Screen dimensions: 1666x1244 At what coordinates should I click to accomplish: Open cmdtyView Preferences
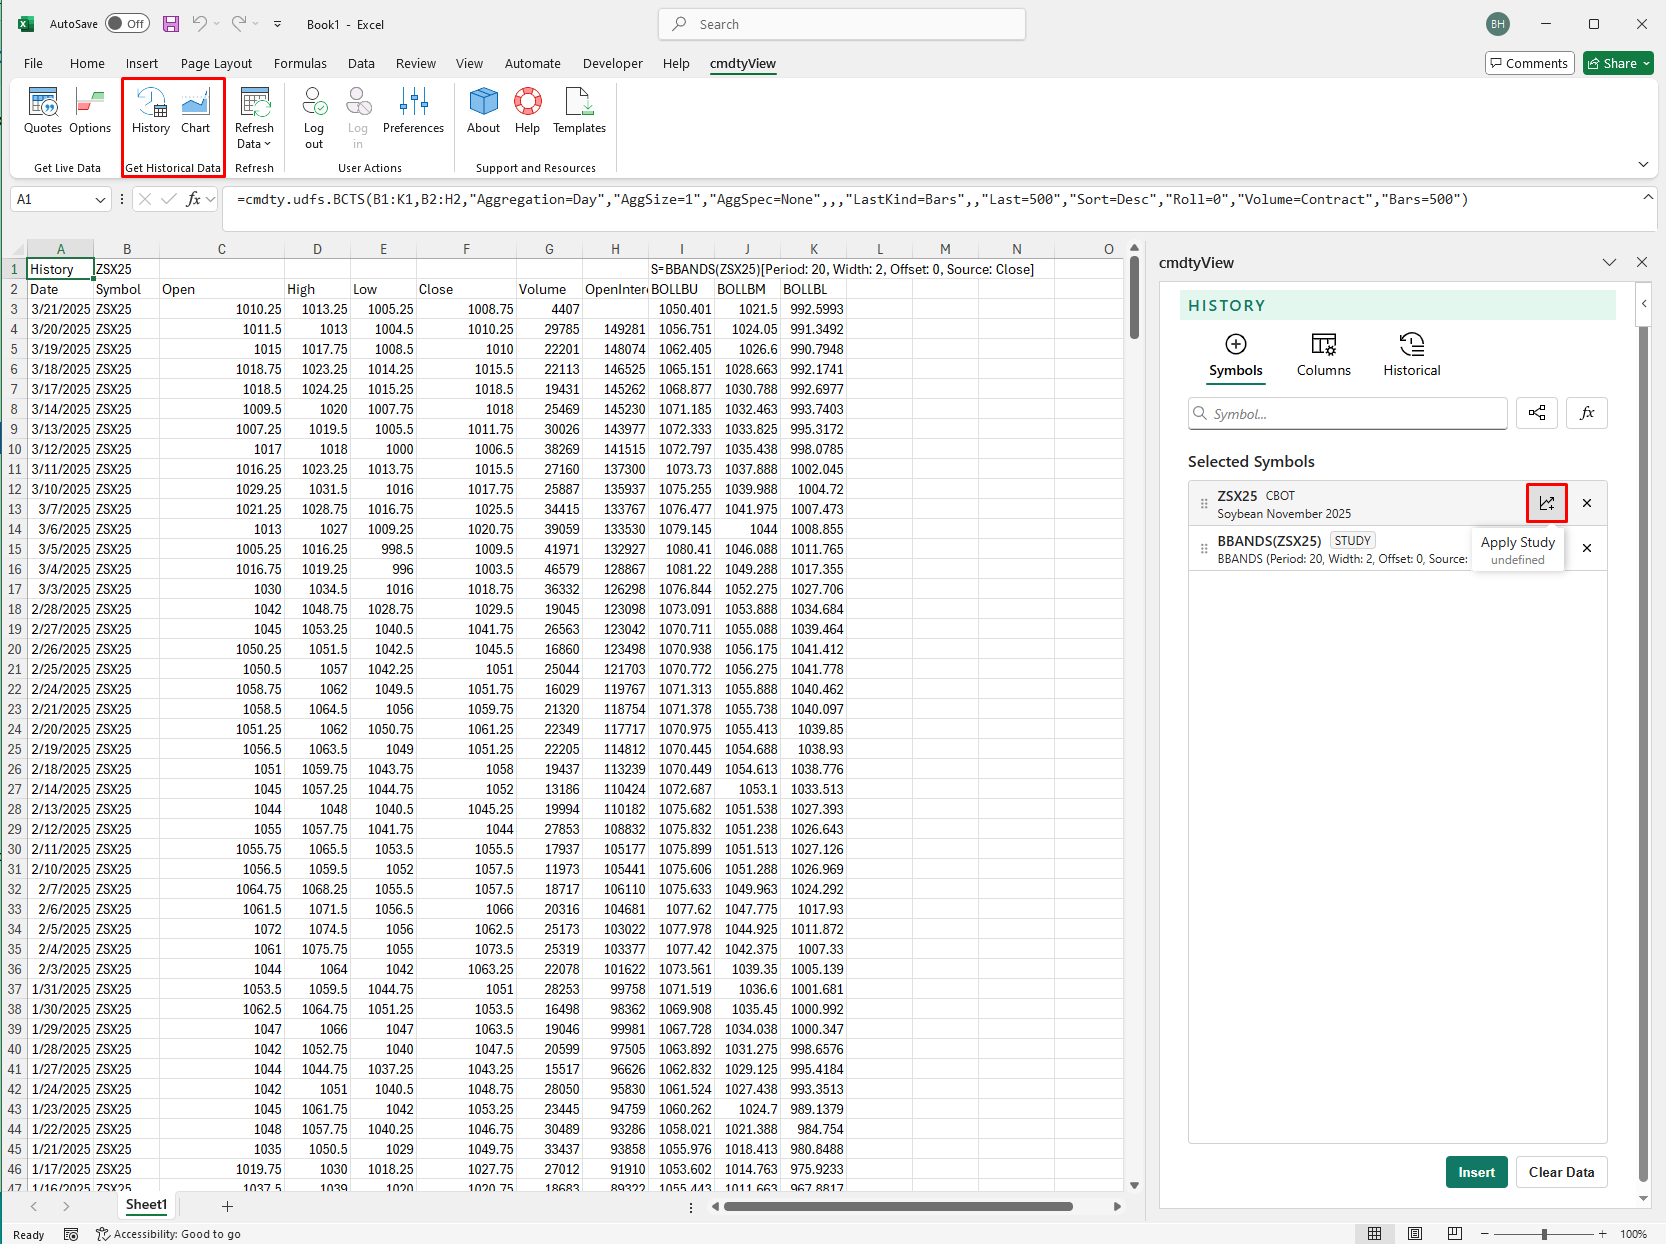point(413,111)
